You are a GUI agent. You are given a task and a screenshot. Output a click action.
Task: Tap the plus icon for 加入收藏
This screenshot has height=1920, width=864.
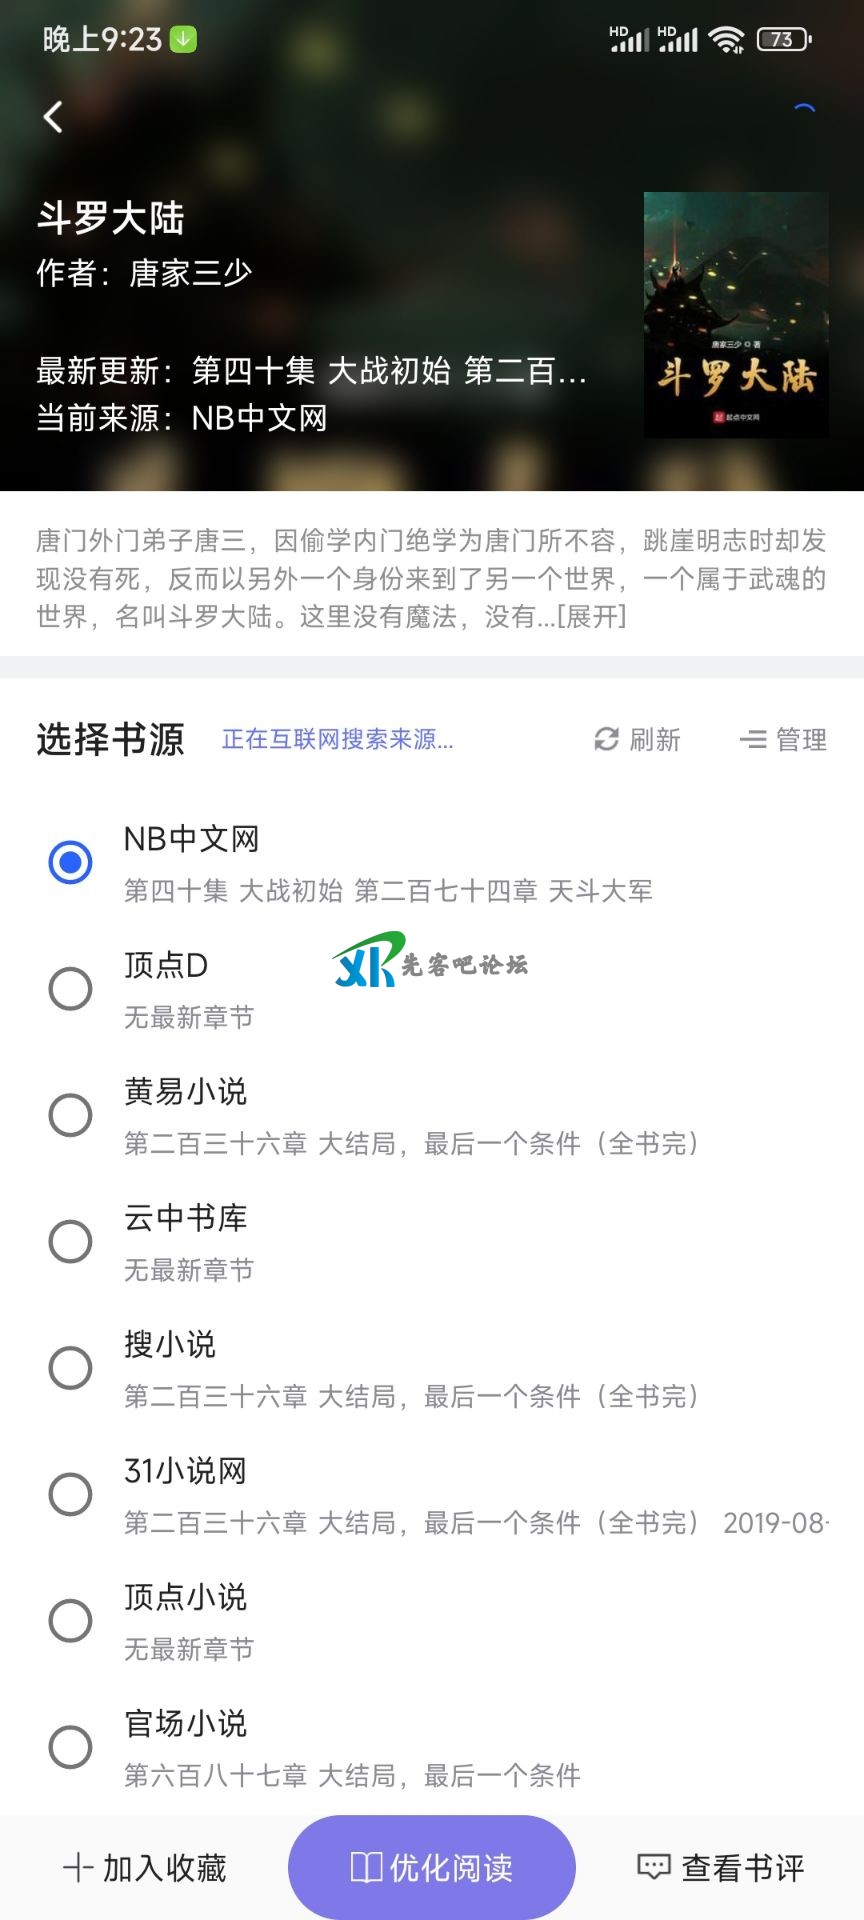coord(78,1867)
